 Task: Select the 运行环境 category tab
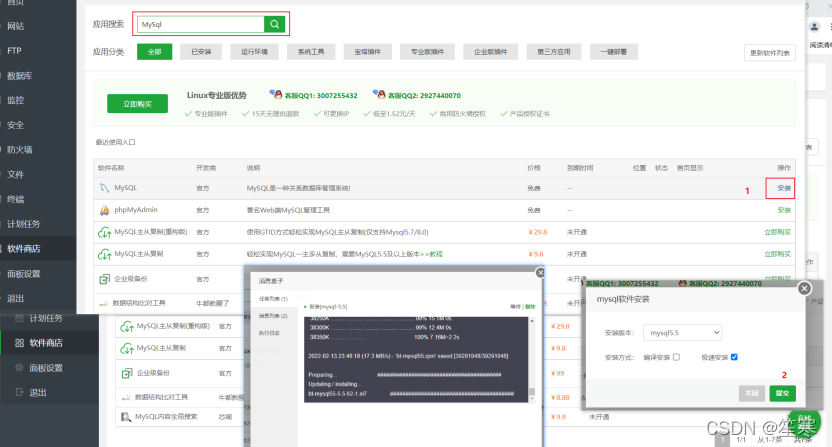255,52
